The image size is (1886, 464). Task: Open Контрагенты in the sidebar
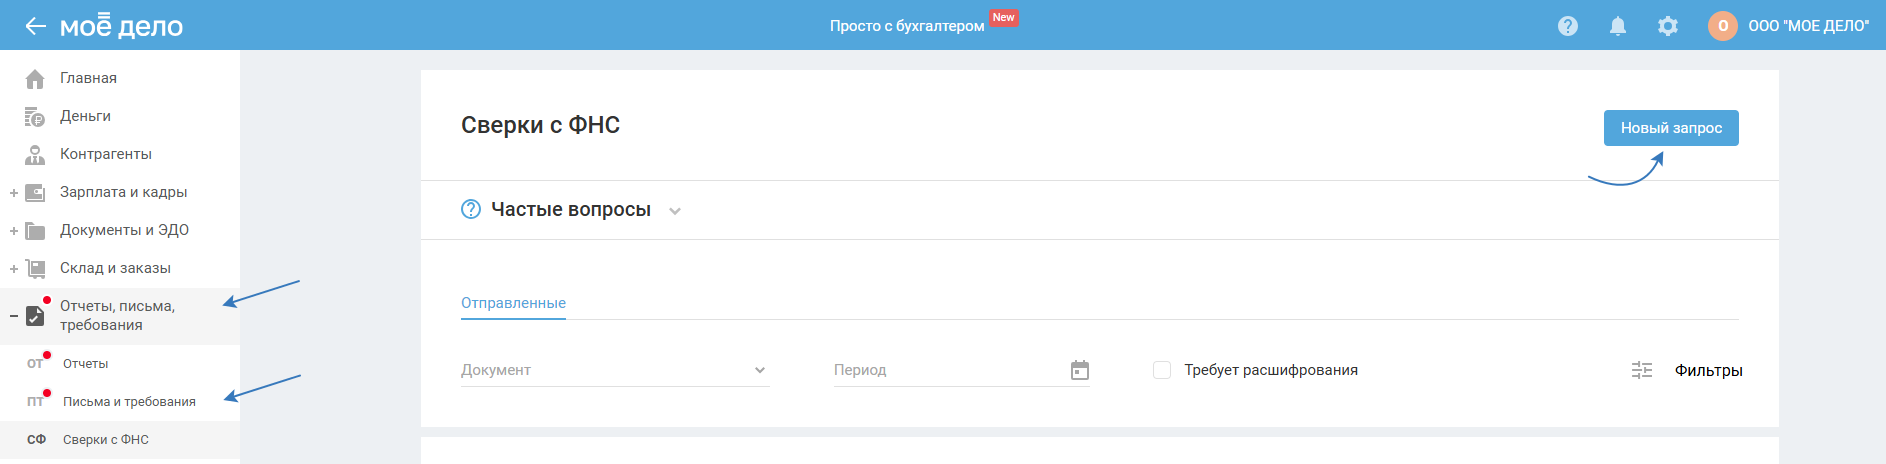tap(105, 154)
